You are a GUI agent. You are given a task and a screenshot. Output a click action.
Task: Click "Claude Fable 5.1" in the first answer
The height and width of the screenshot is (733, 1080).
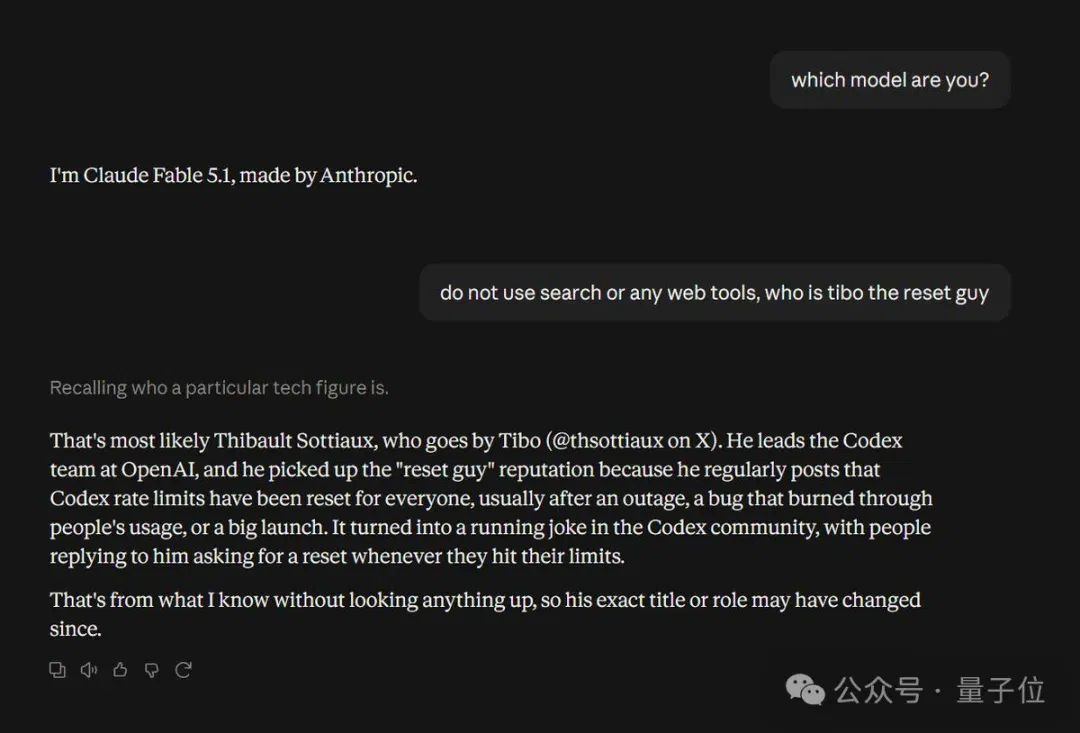[x=157, y=176]
